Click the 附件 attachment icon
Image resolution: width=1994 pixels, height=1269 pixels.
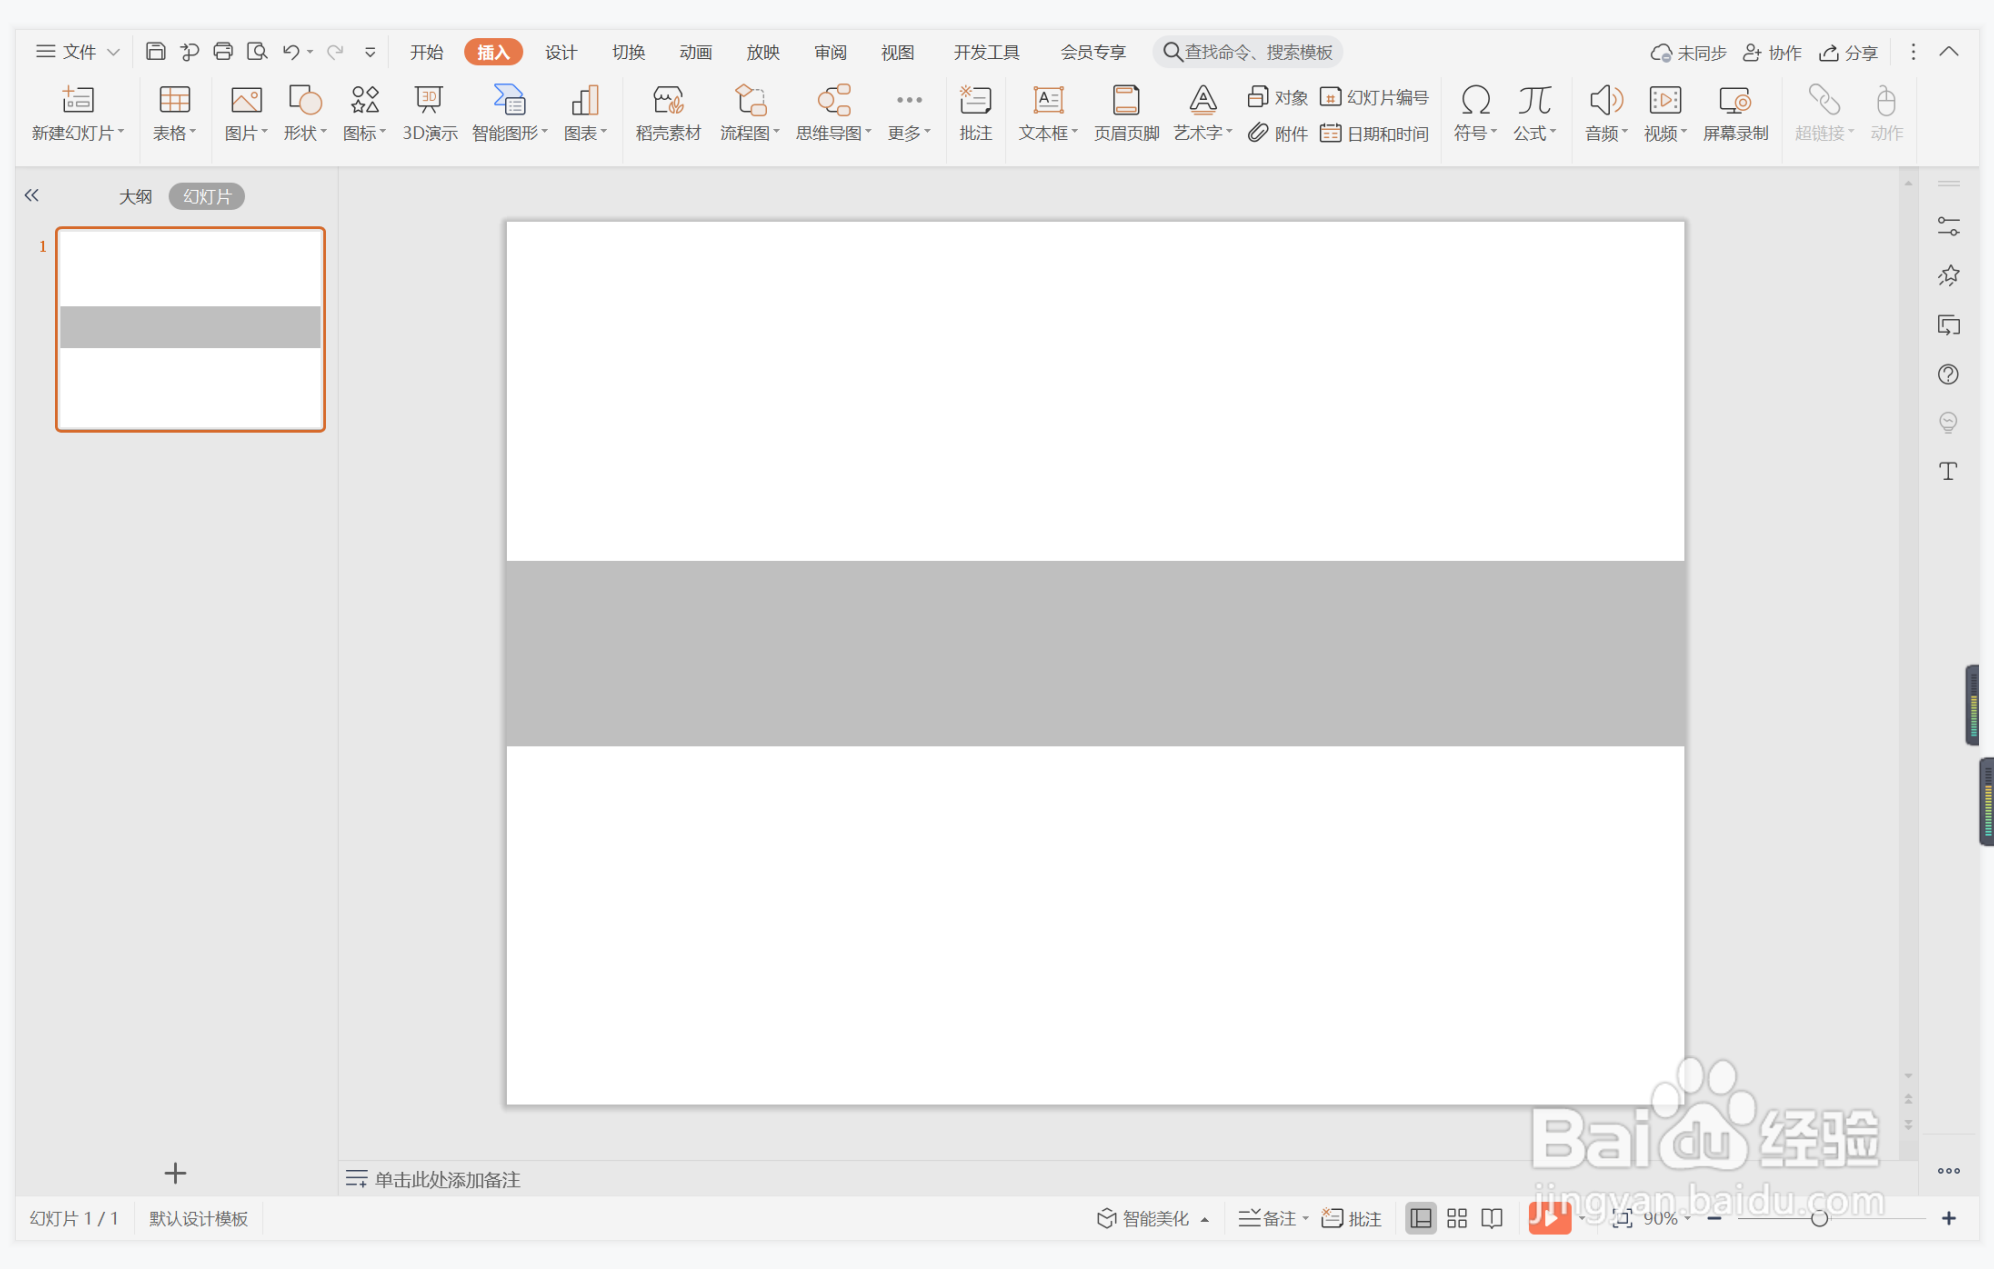[x=1278, y=133]
